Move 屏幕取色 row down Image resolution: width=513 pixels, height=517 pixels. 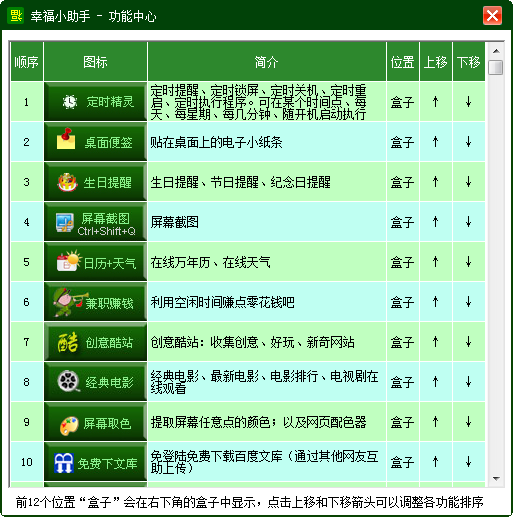(468, 422)
